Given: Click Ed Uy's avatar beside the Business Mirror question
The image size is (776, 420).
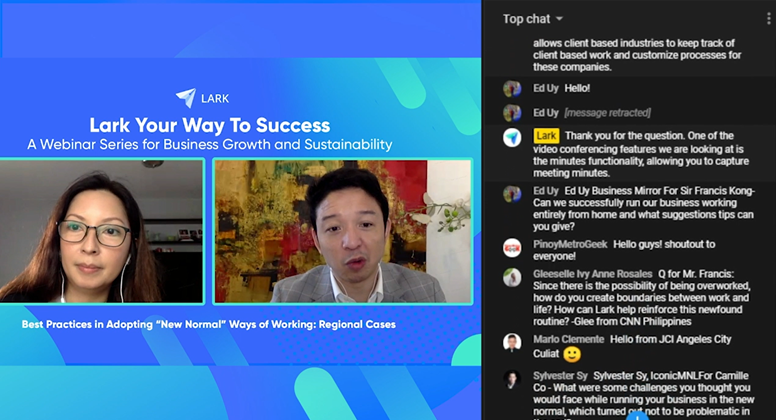Looking at the screenshot, I should click(512, 193).
